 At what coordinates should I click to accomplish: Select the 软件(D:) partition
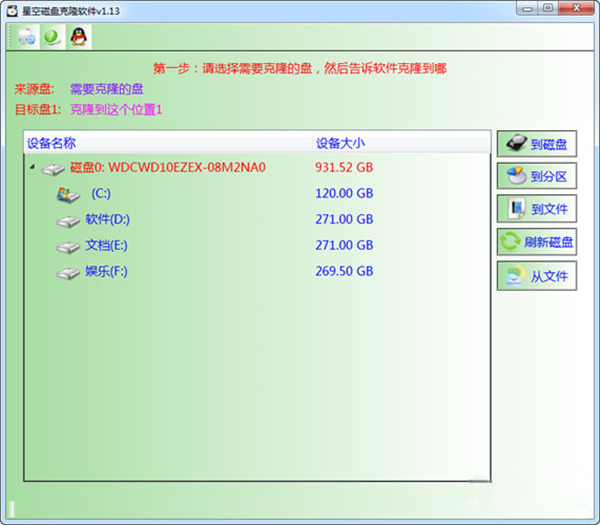(x=107, y=219)
